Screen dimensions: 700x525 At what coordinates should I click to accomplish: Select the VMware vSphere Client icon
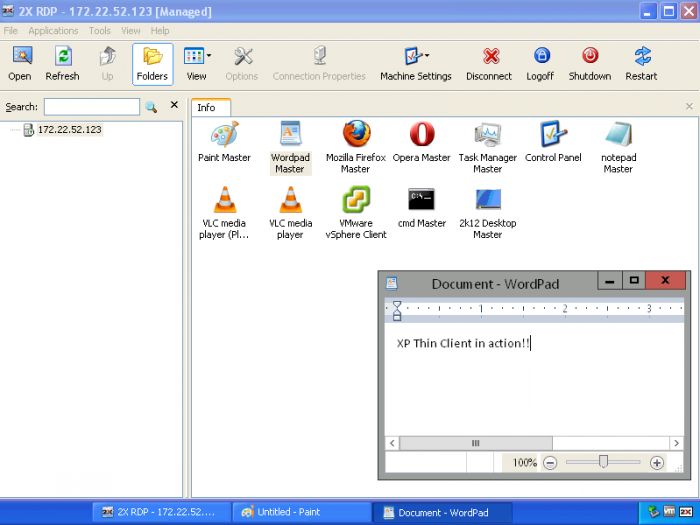click(x=356, y=213)
